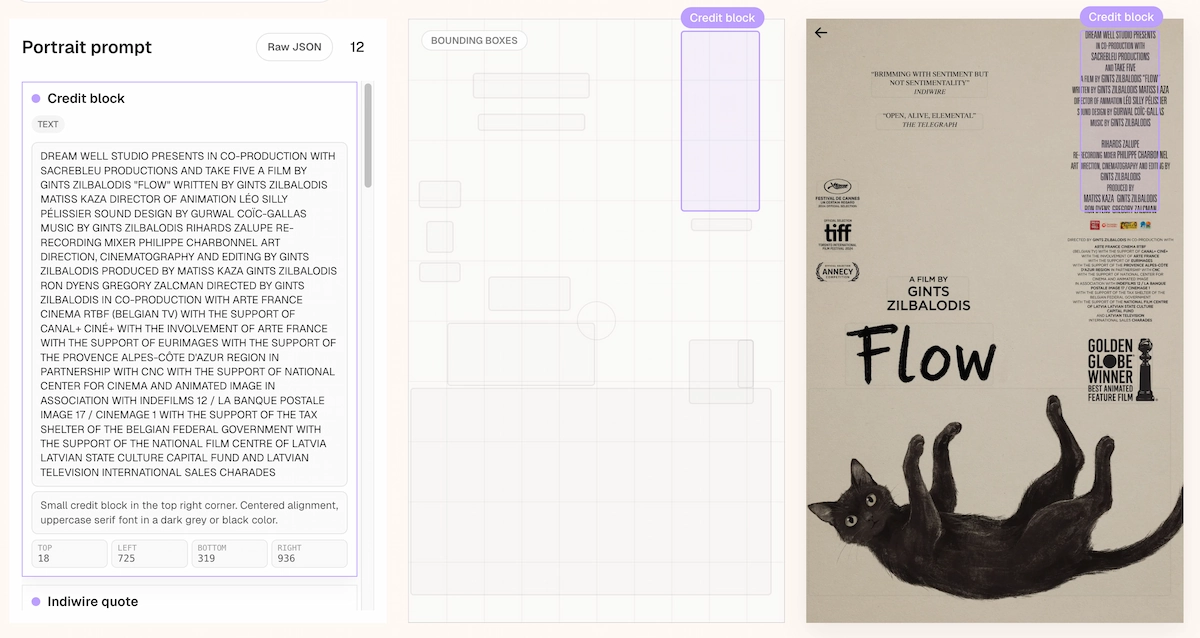Open the Indiwire quote card
The height and width of the screenshot is (638, 1200).
[x=189, y=598]
